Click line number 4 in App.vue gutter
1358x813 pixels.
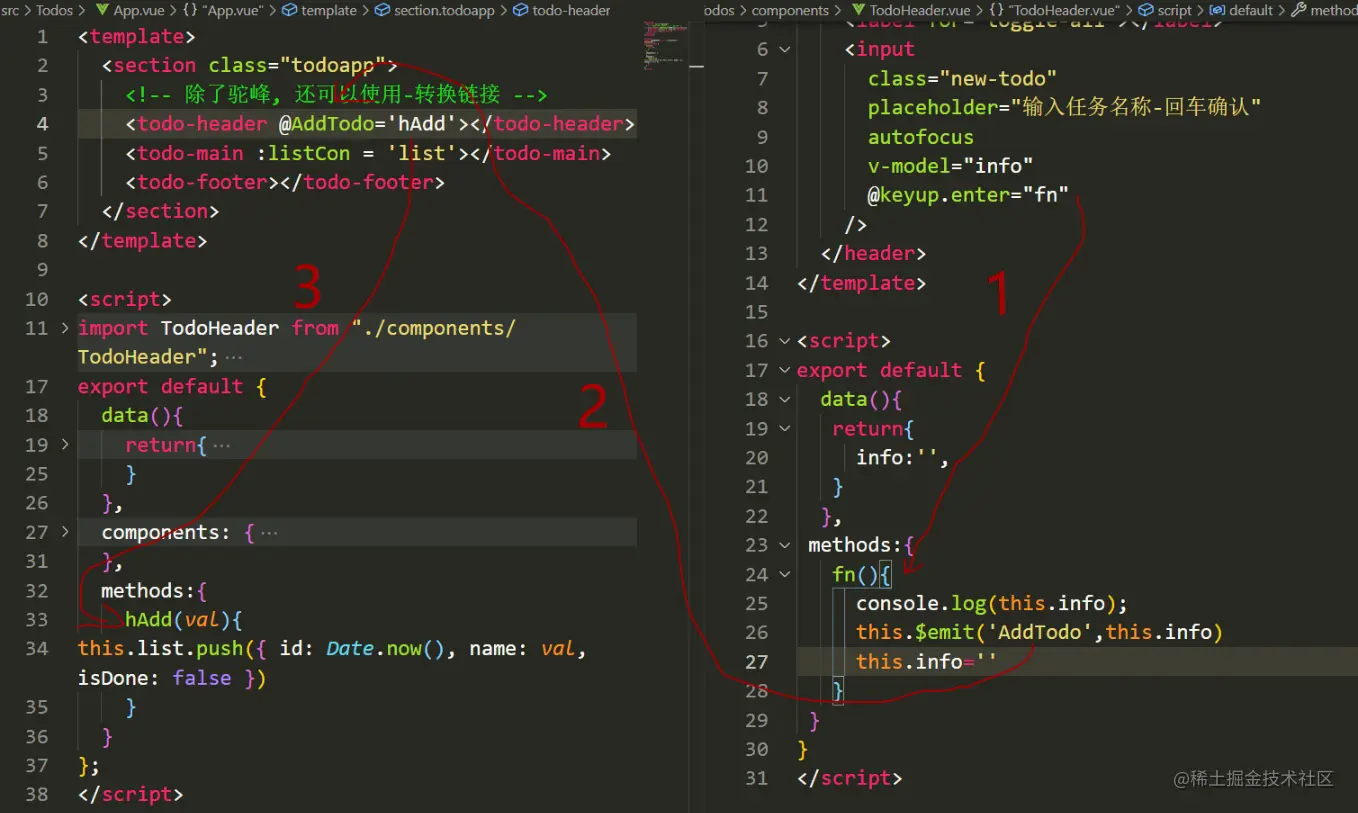42,124
